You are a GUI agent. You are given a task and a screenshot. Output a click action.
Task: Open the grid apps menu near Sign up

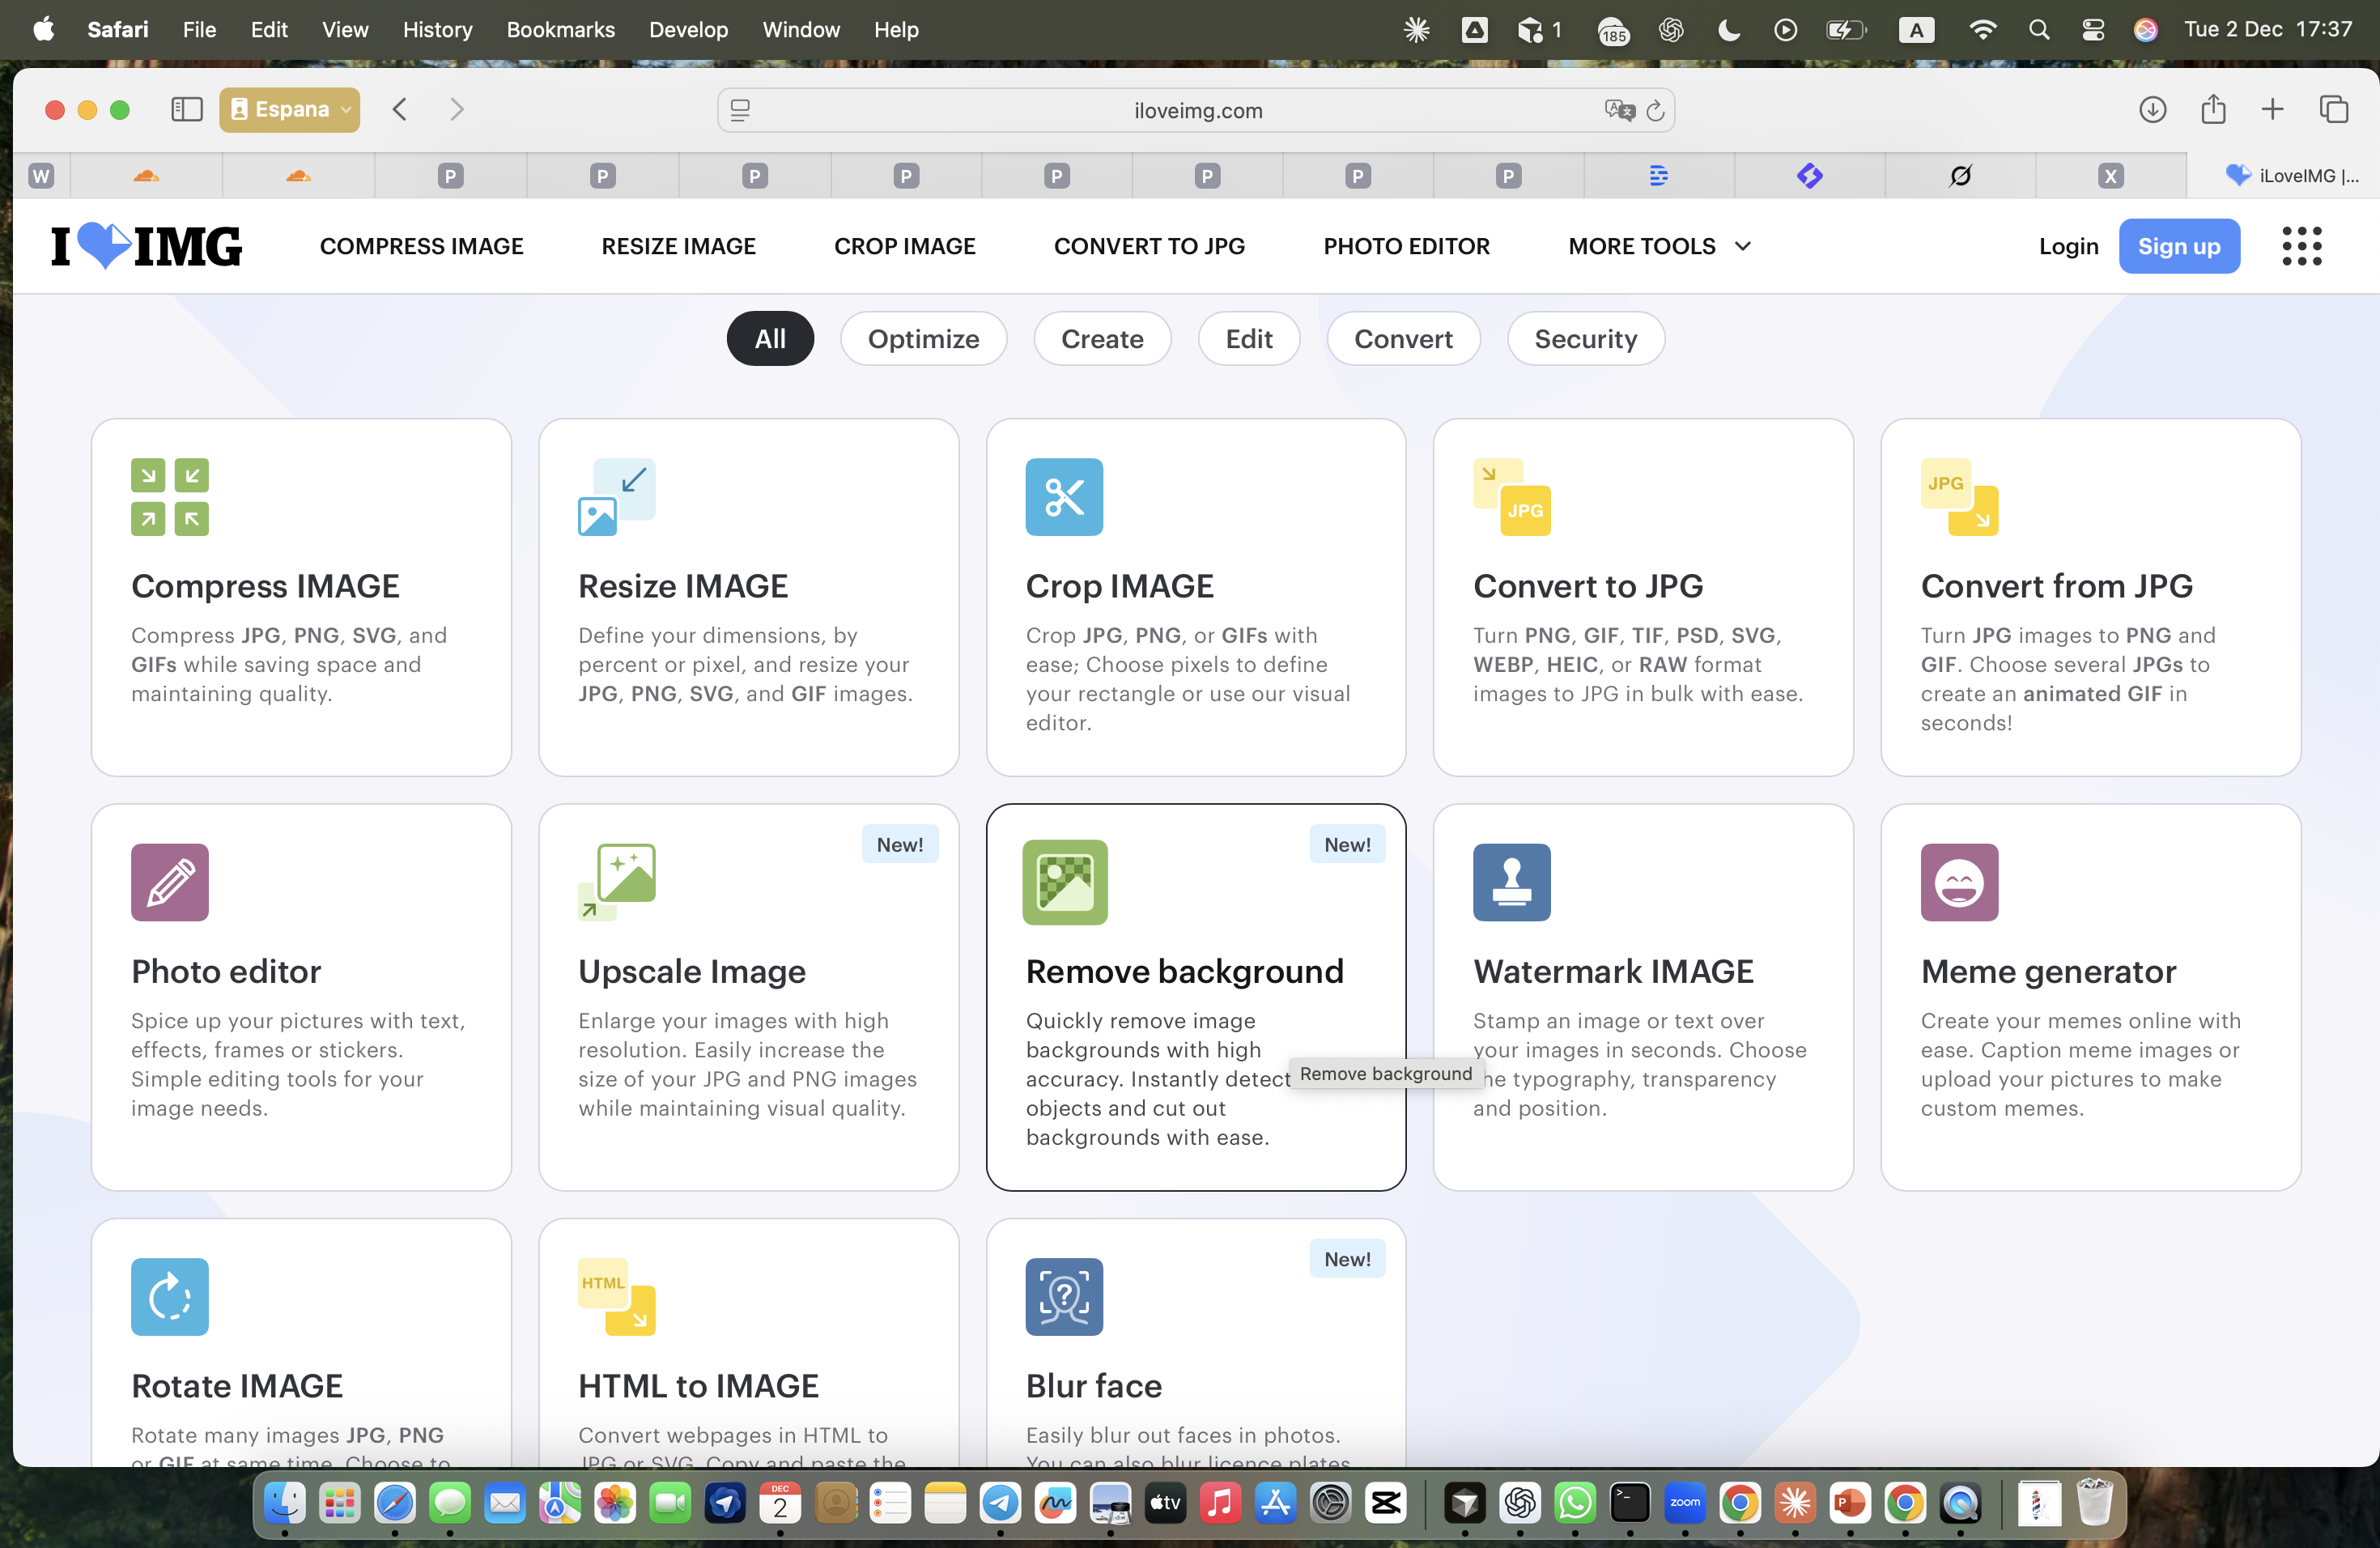[x=2302, y=246]
